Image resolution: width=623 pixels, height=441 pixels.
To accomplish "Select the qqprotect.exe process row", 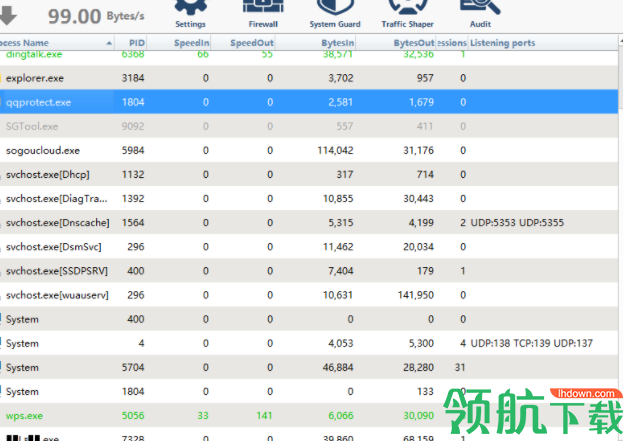I will pos(309,102).
